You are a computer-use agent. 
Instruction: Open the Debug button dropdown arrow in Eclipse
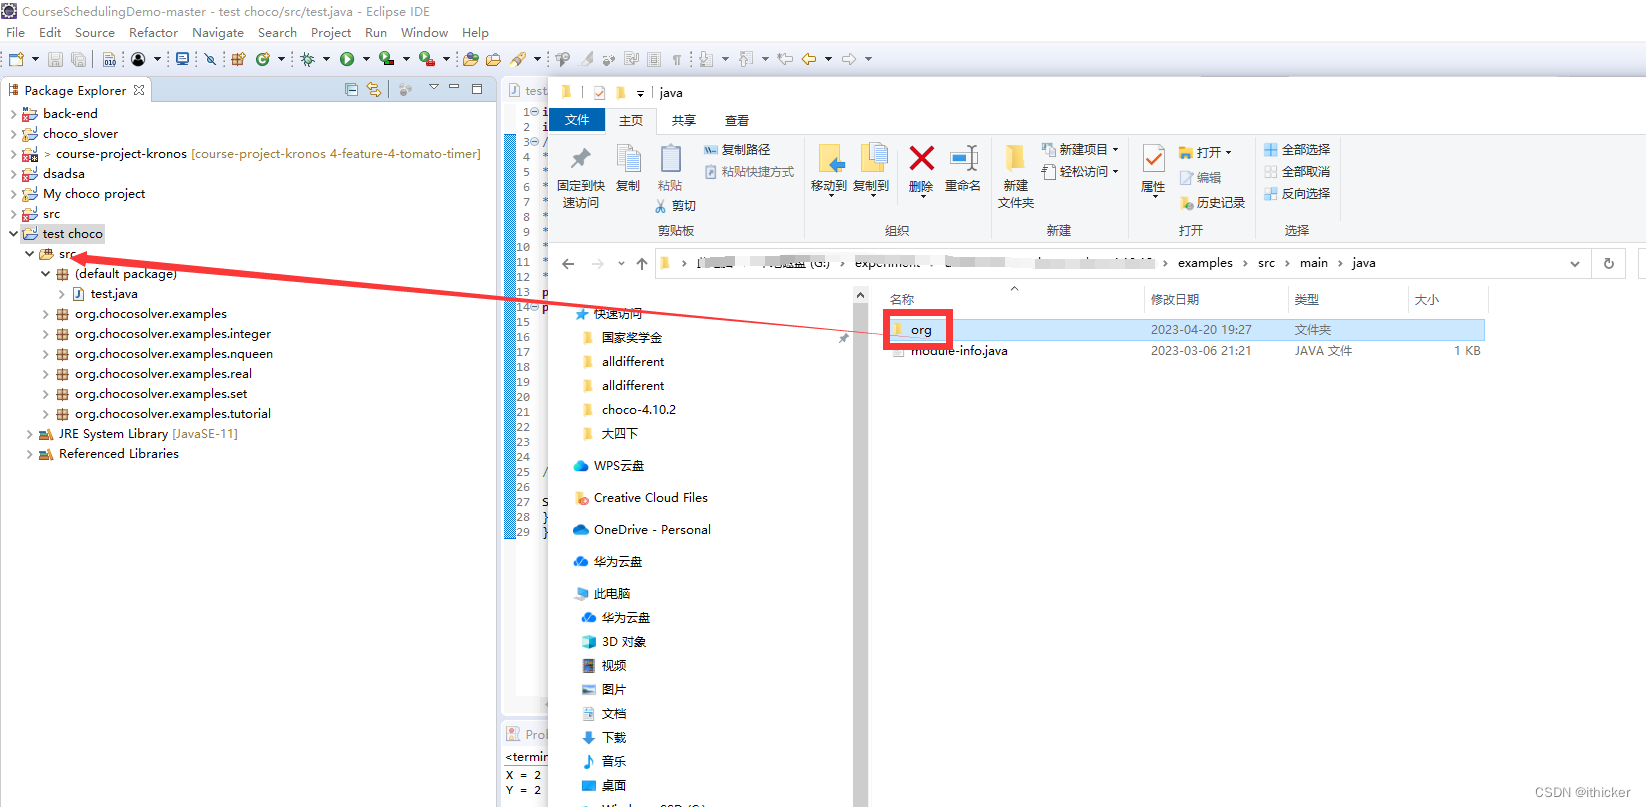click(x=326, y=59)
